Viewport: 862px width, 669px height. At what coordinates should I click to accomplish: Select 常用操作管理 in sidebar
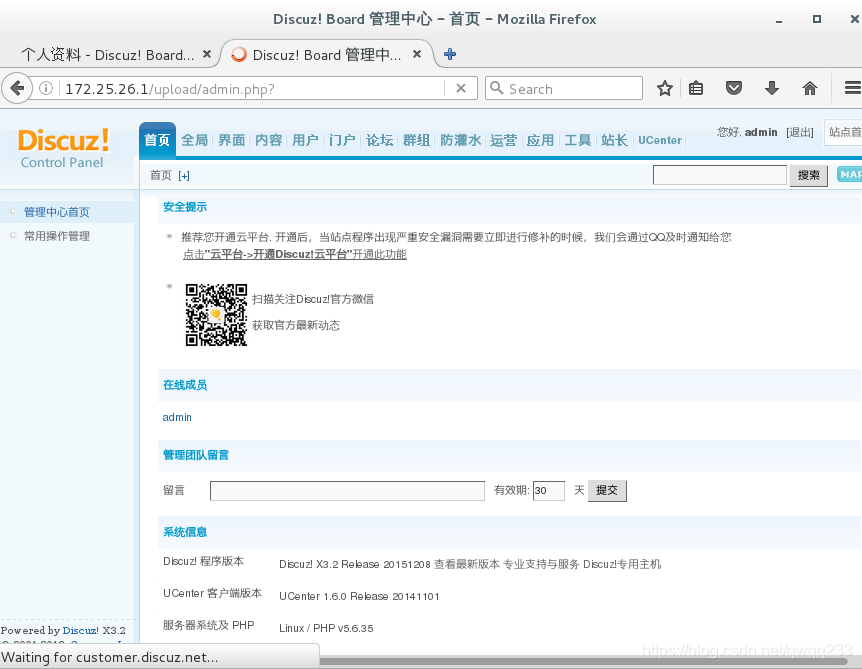(57, 236)
